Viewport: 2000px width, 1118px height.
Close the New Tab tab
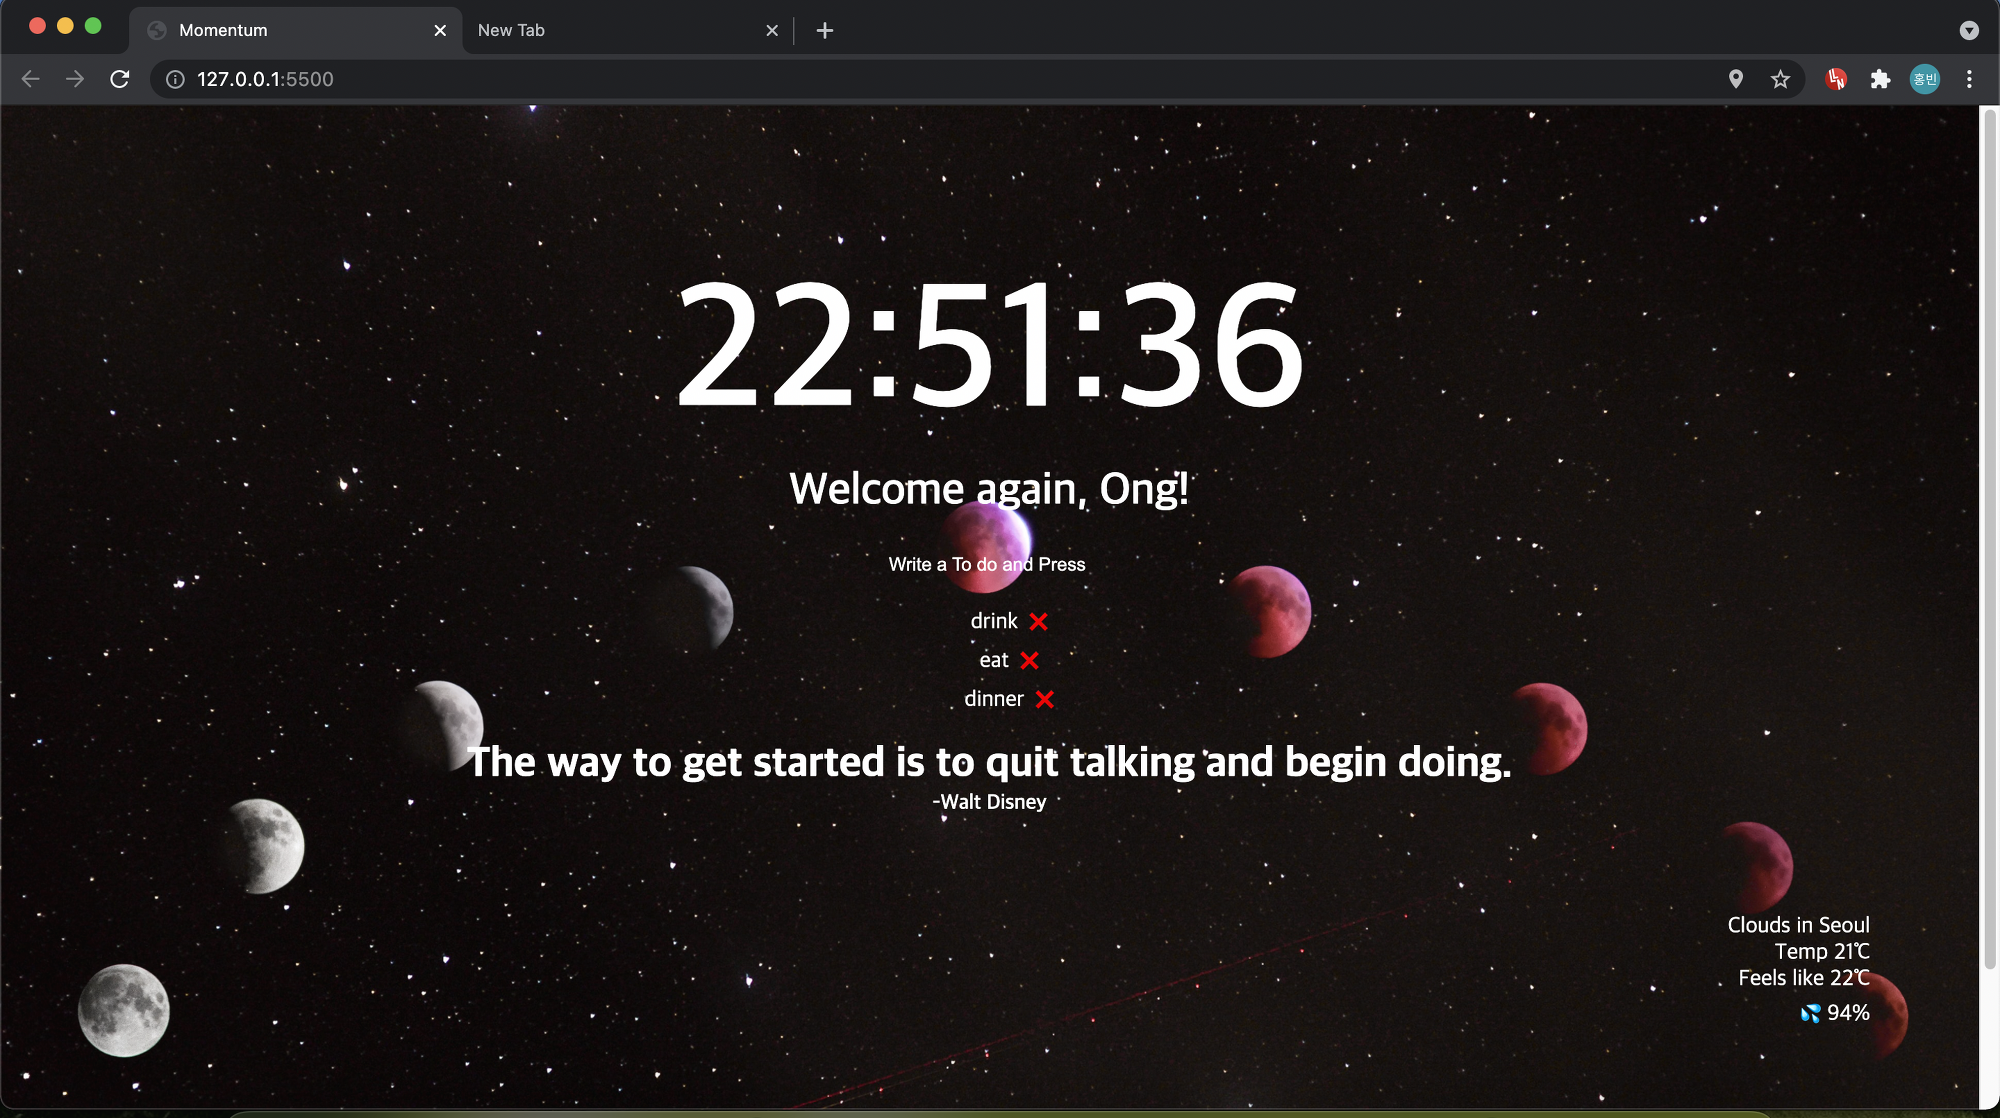point(772,30)
